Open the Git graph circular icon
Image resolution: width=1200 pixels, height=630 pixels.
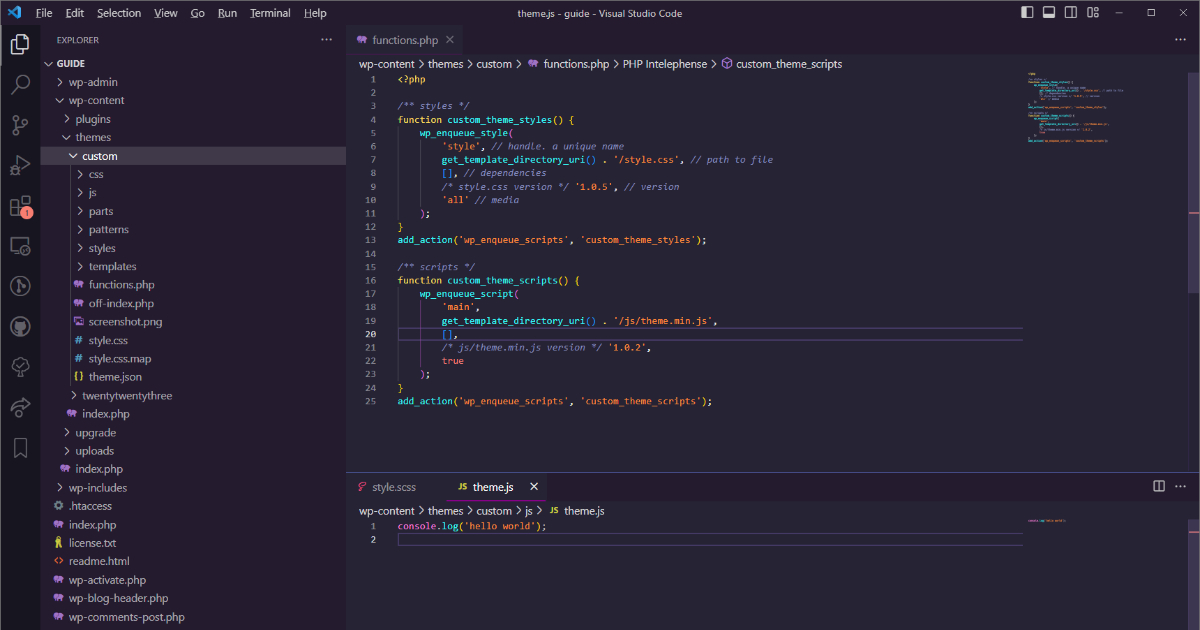click(20, 286)
